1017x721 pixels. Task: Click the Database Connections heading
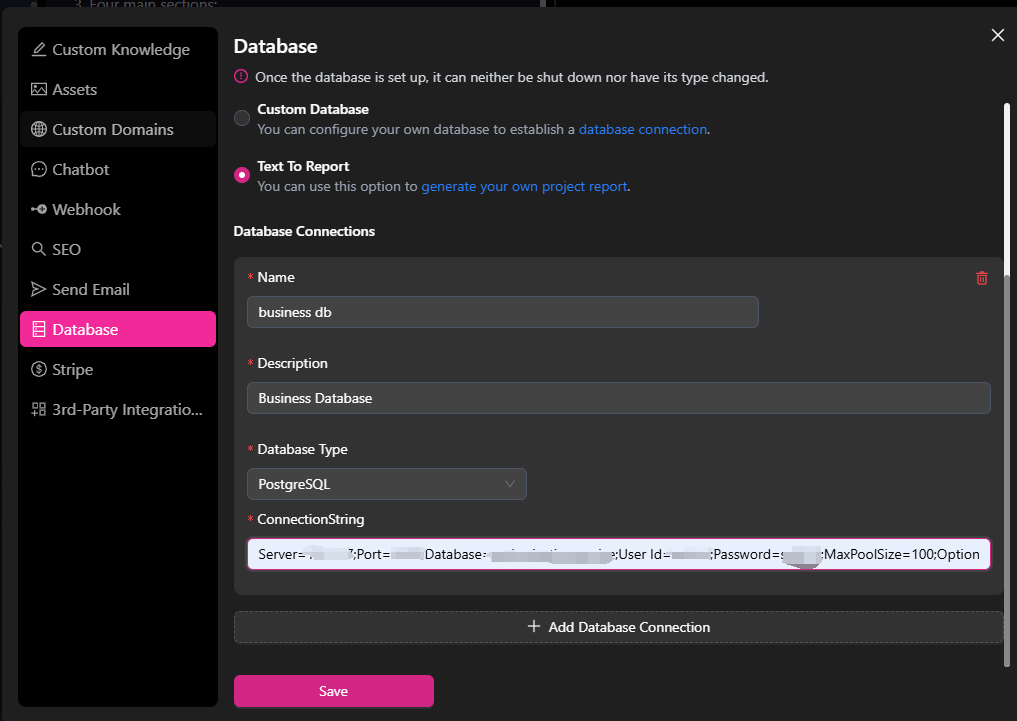pos(304,231)
